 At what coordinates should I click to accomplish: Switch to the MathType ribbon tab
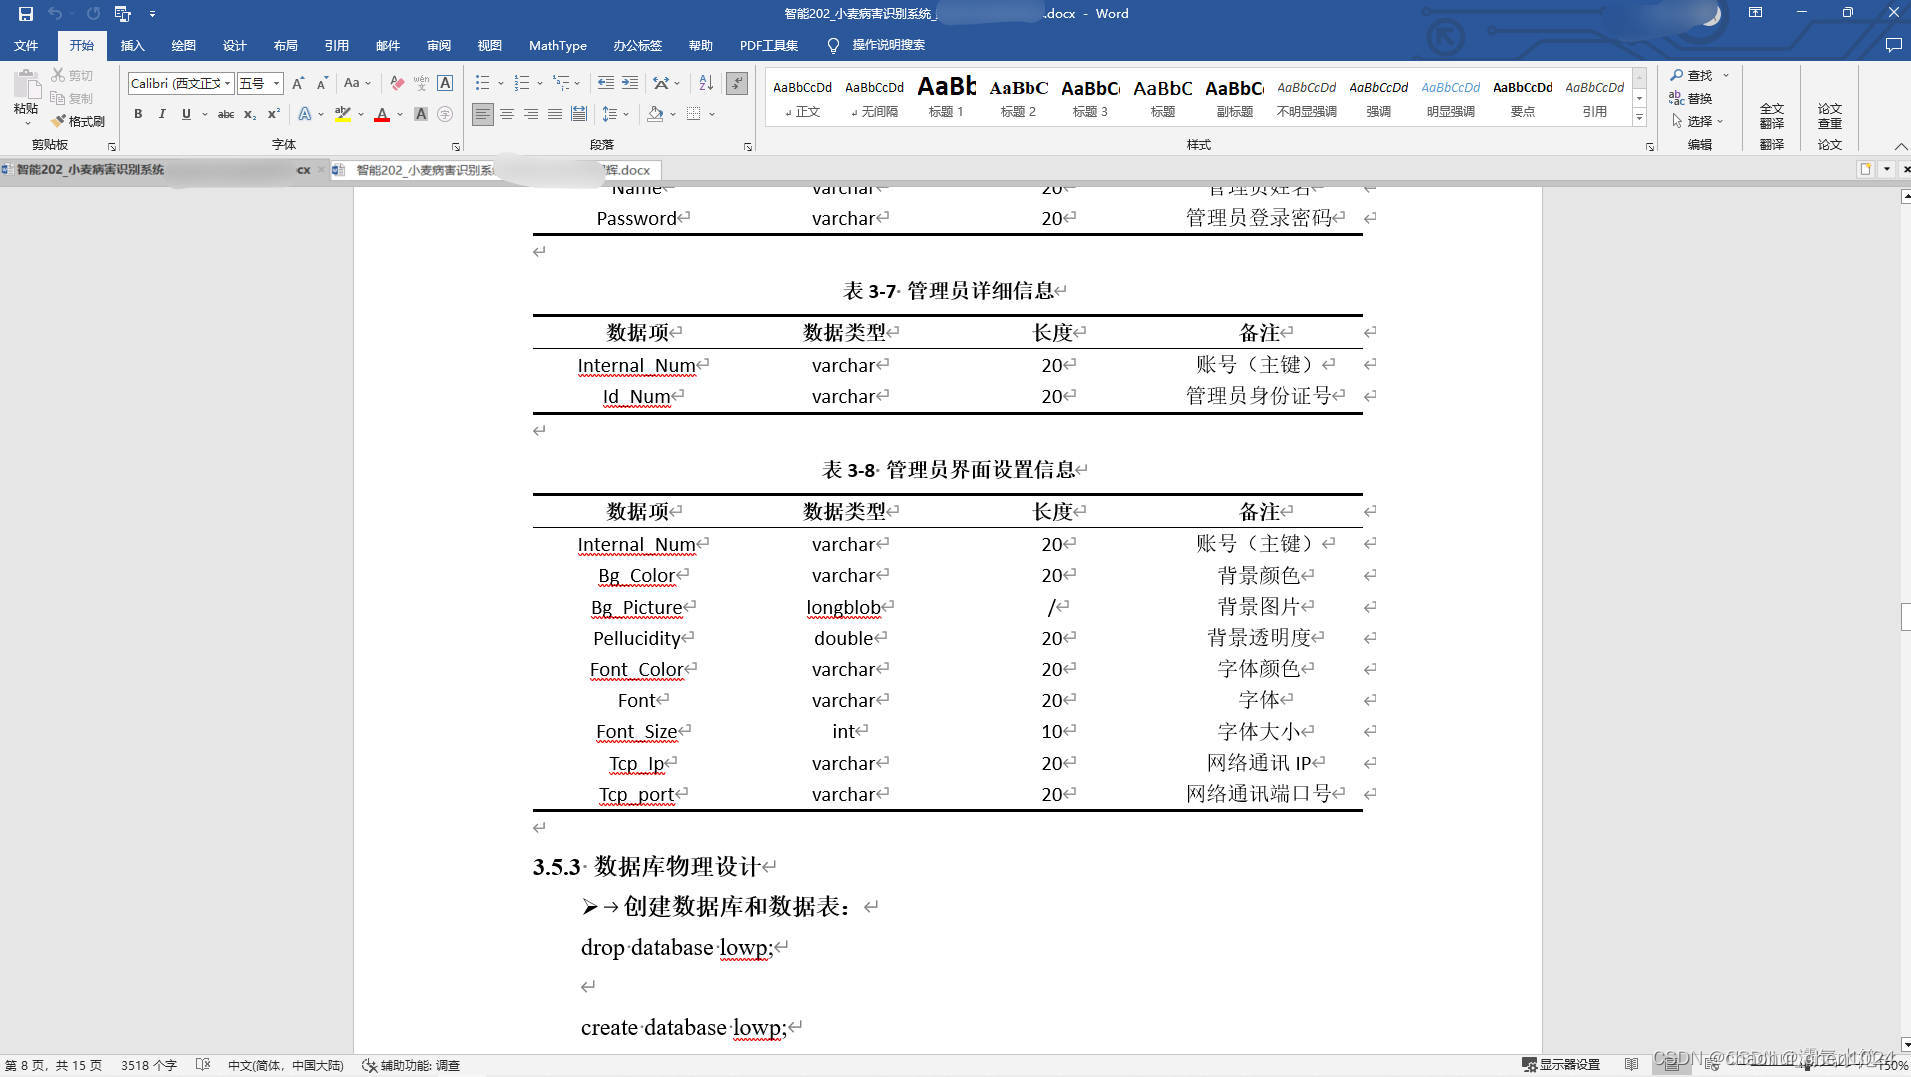coord(557,45)
